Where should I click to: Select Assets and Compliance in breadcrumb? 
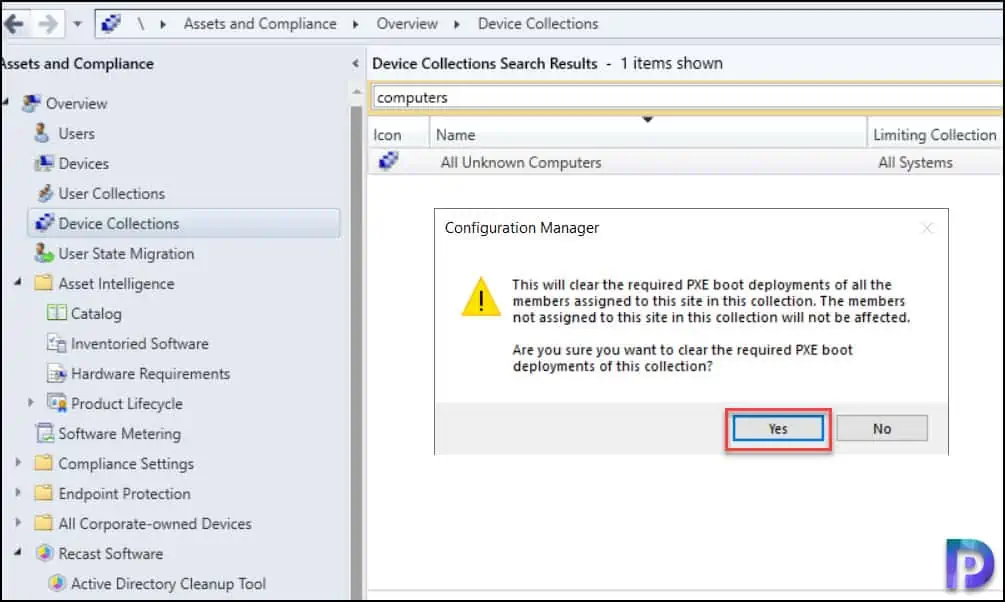click(x=260, y=24)
